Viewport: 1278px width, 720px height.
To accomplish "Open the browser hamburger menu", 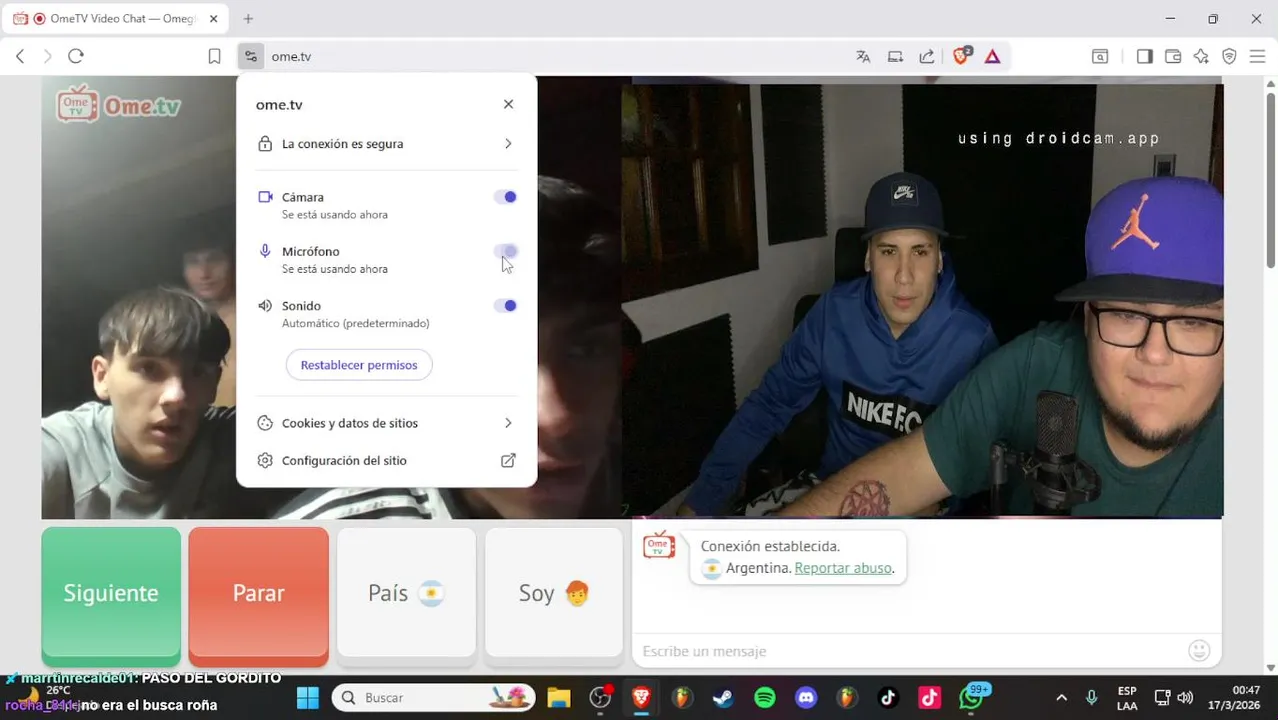I will click(x=1258, y=57).
